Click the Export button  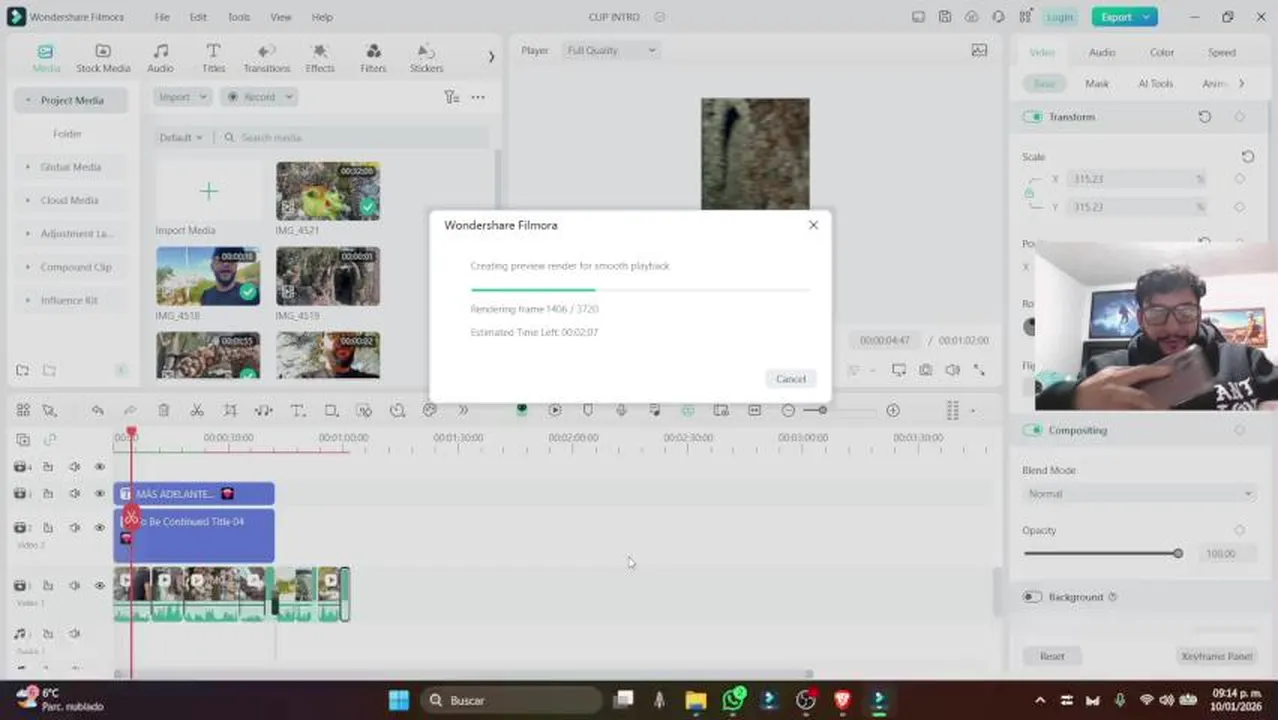click(1124, 17)
